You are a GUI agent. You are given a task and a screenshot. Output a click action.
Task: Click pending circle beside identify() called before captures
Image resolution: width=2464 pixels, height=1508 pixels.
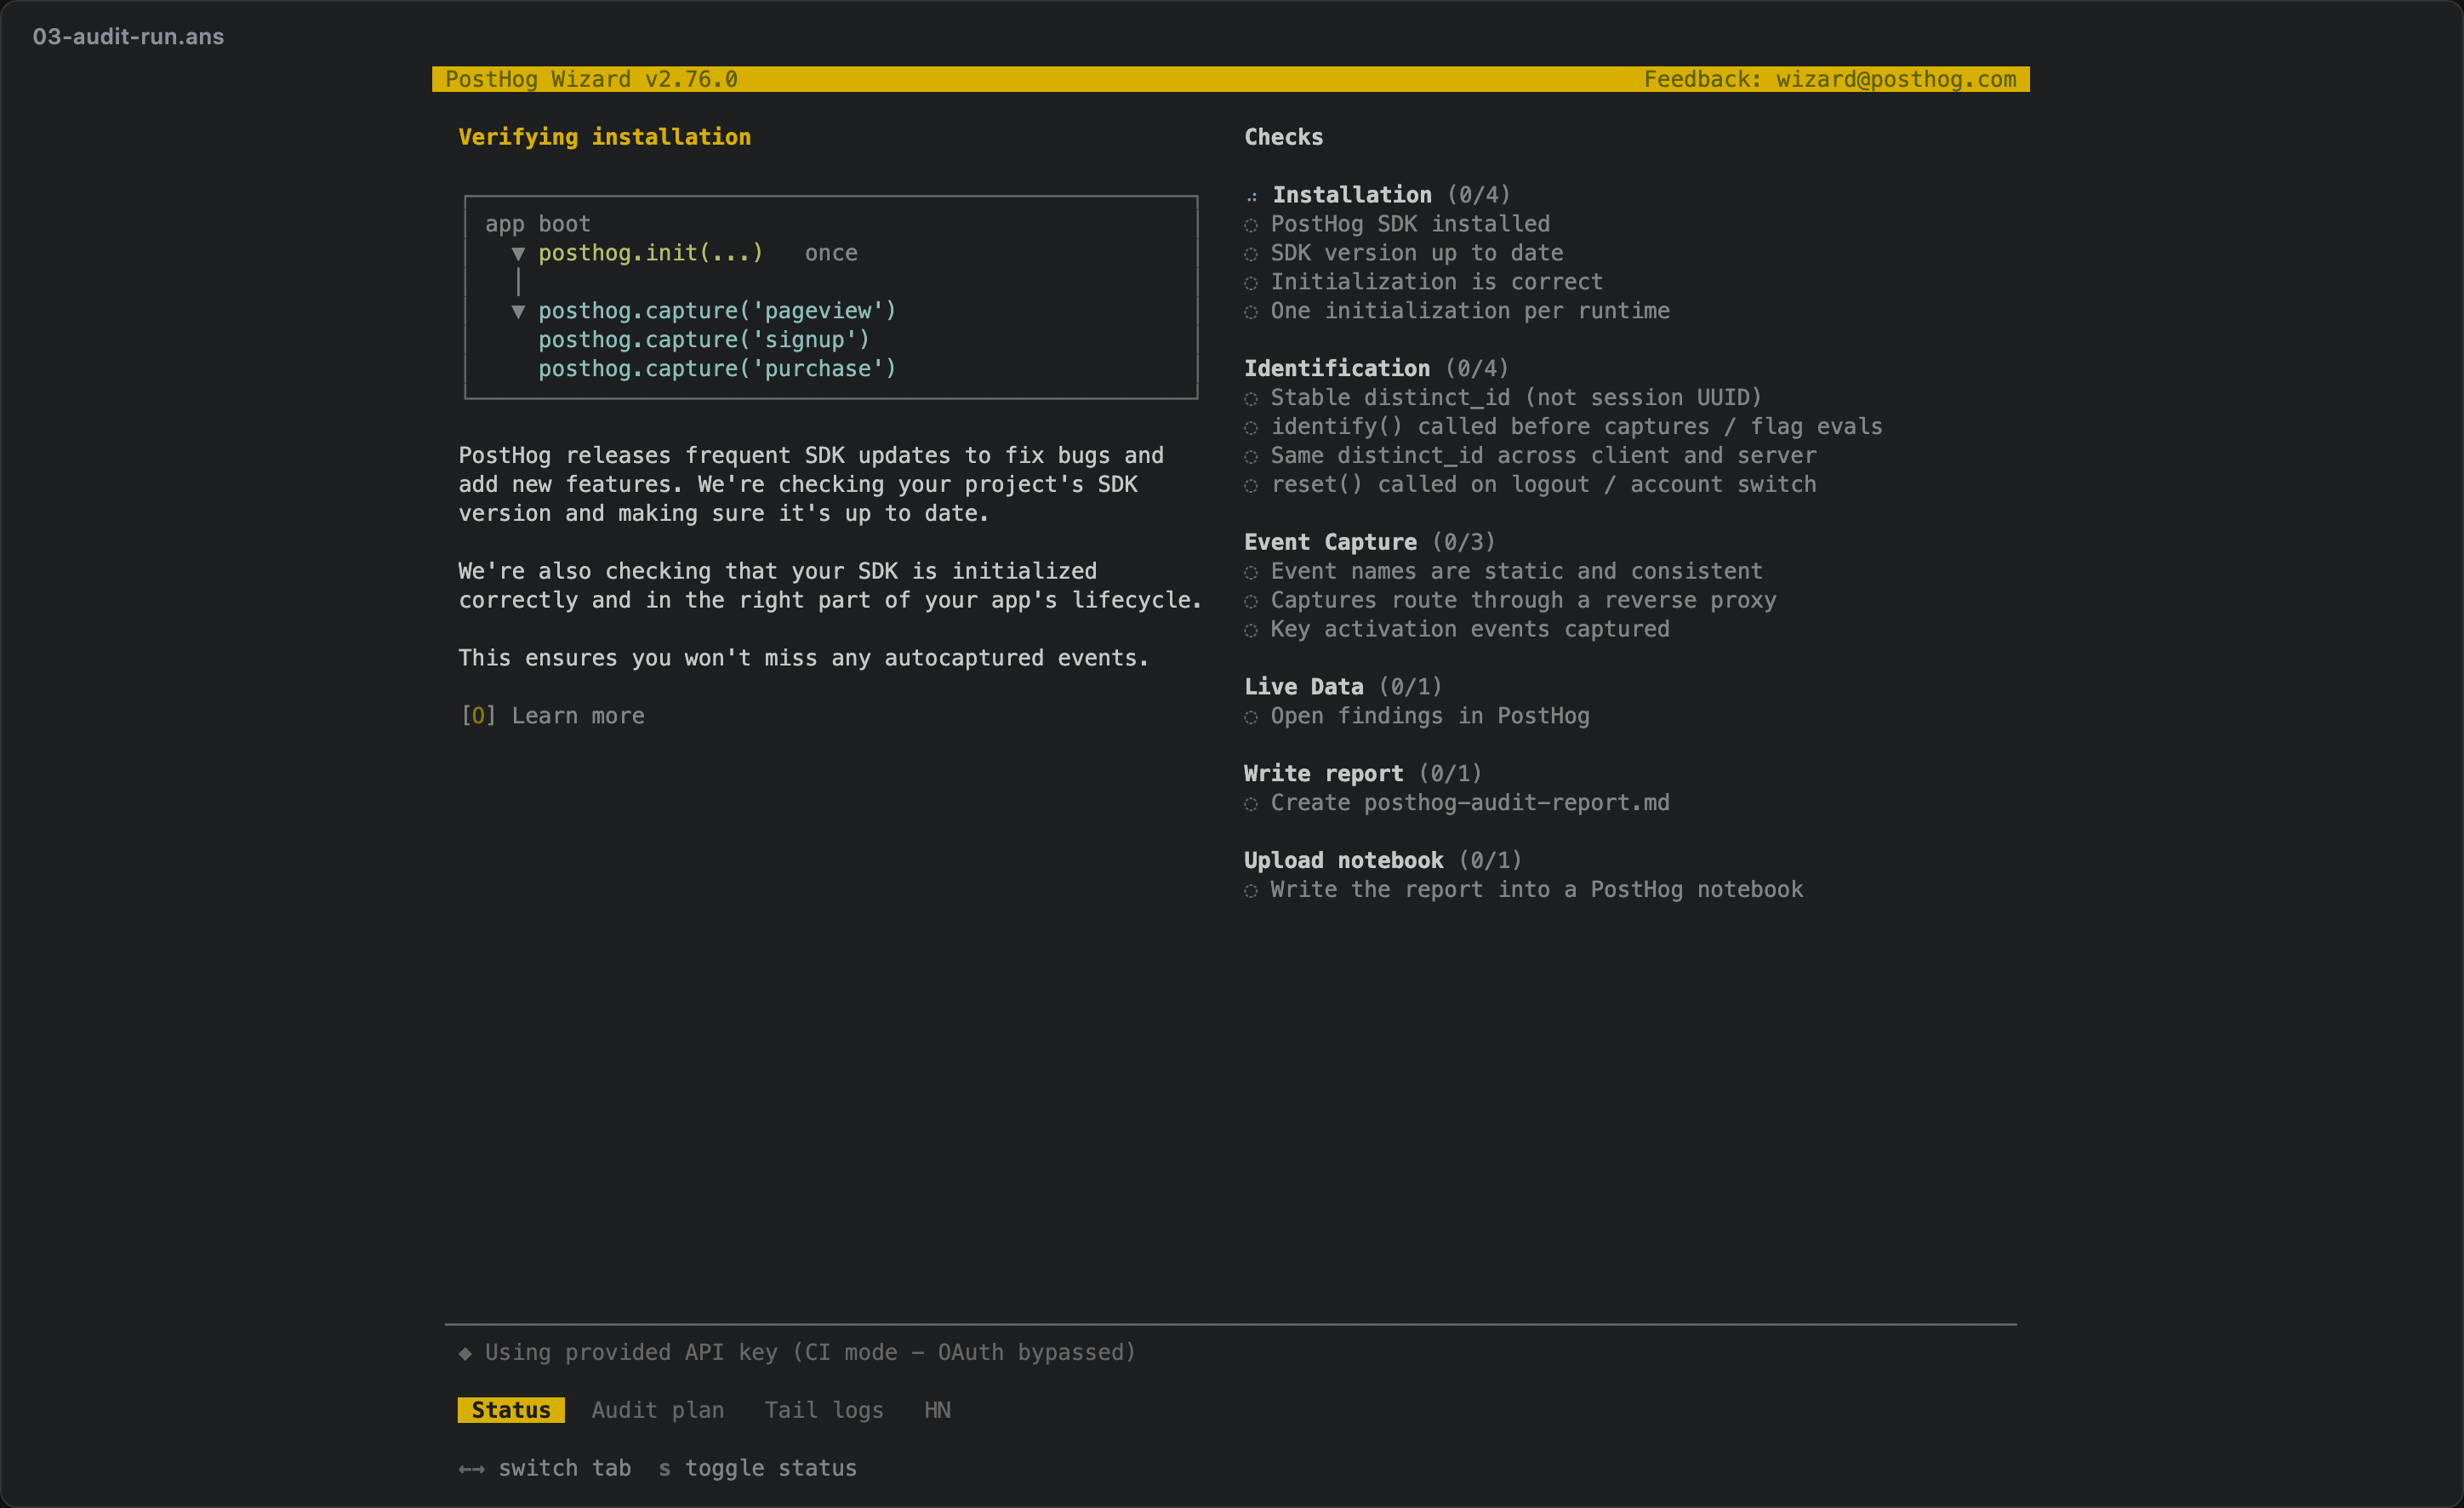tap(1251, 428)
